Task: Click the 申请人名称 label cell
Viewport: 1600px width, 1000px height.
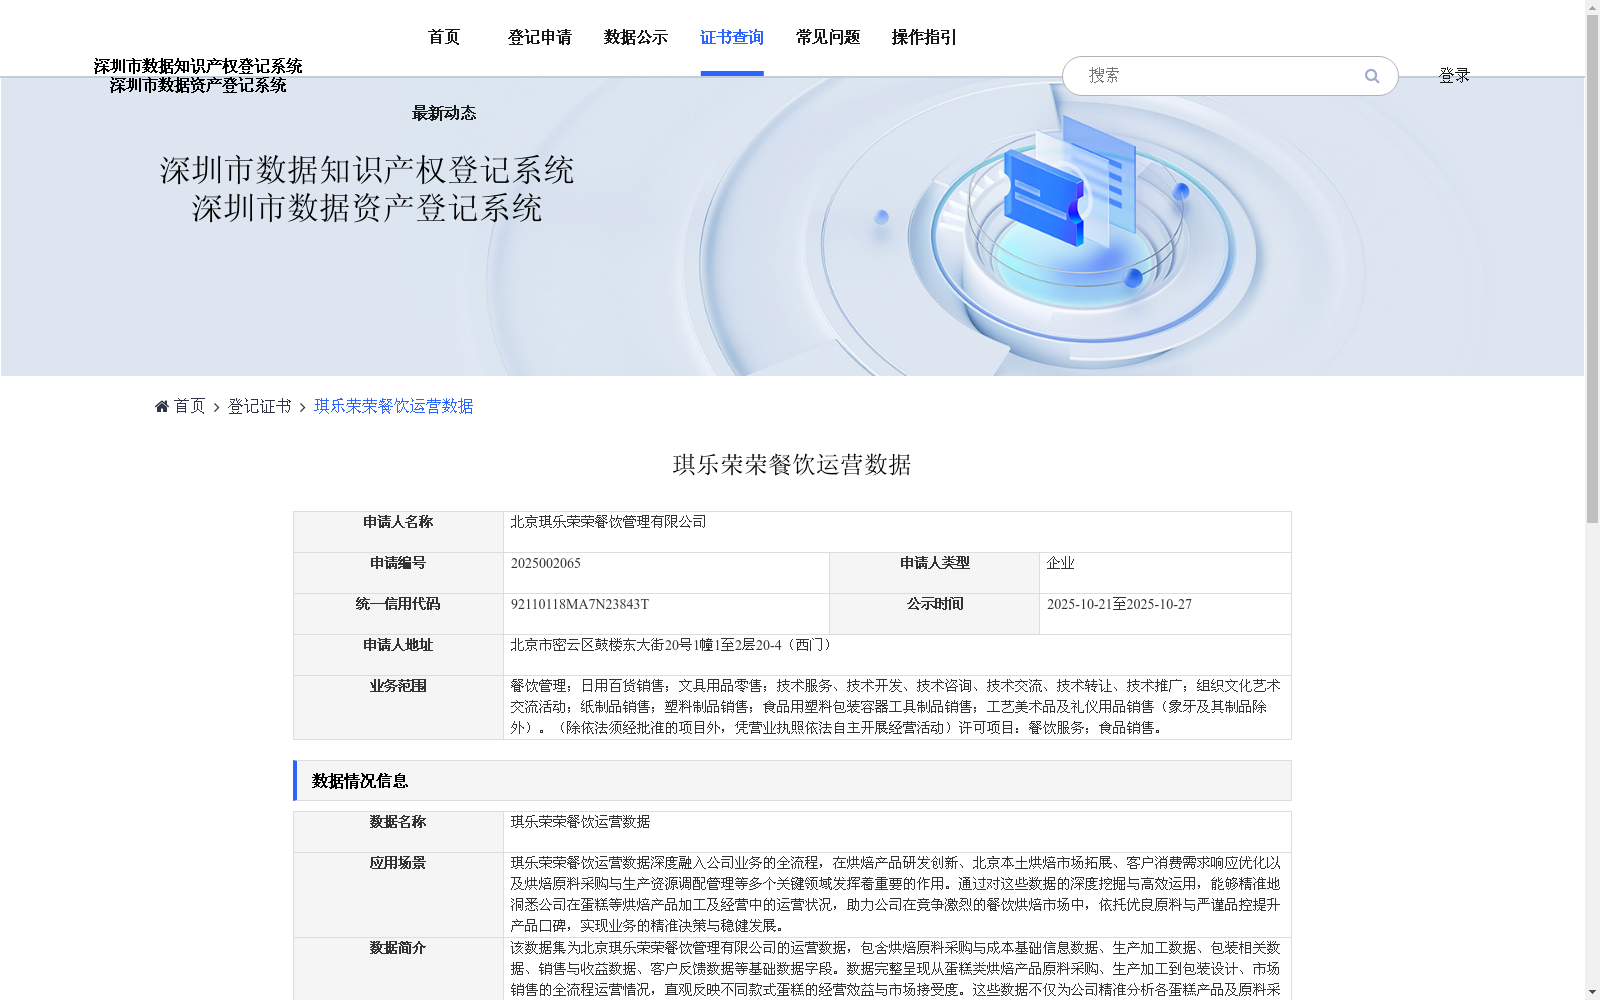Action: tap(398, 532)
